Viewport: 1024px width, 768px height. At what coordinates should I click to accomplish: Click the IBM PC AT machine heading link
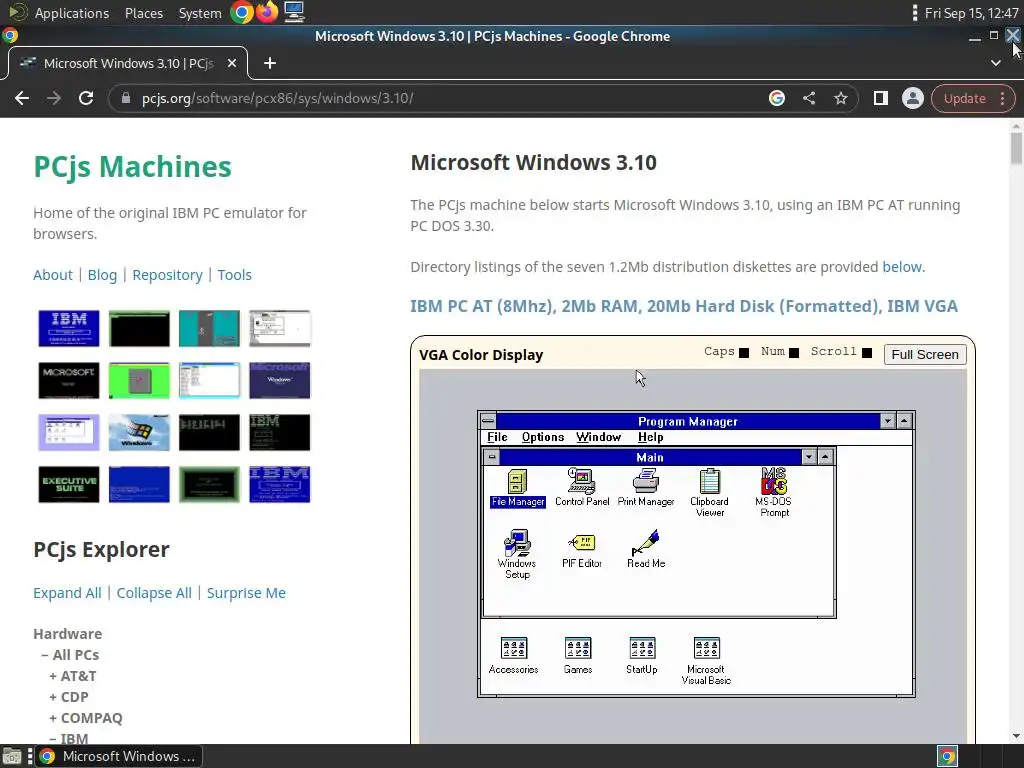tap(684, 306)
